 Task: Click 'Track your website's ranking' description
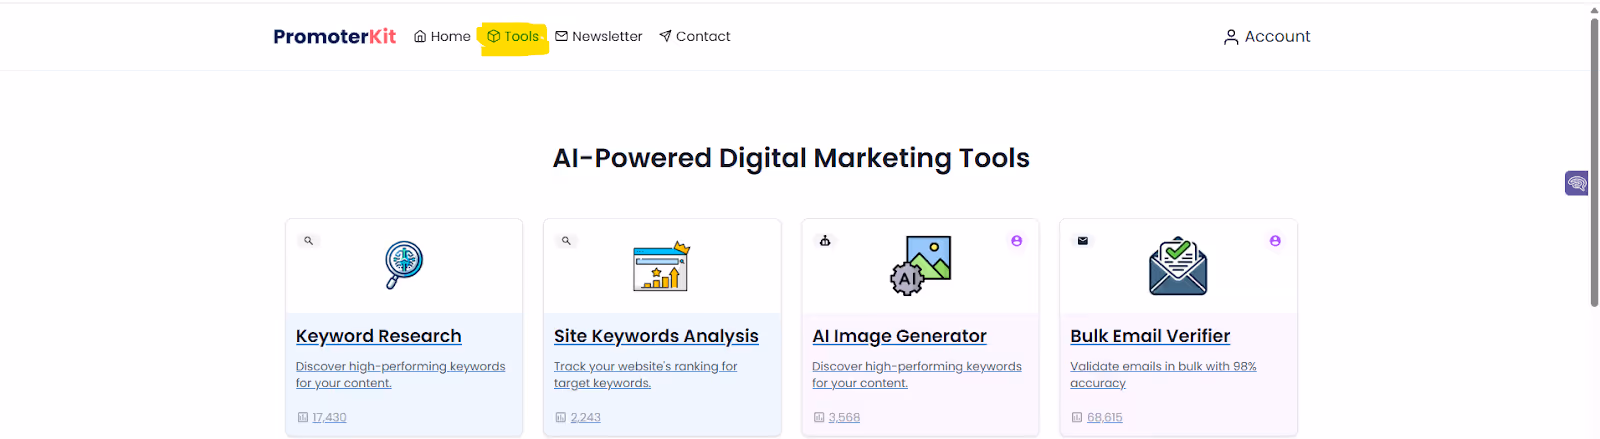click(645, 374)
